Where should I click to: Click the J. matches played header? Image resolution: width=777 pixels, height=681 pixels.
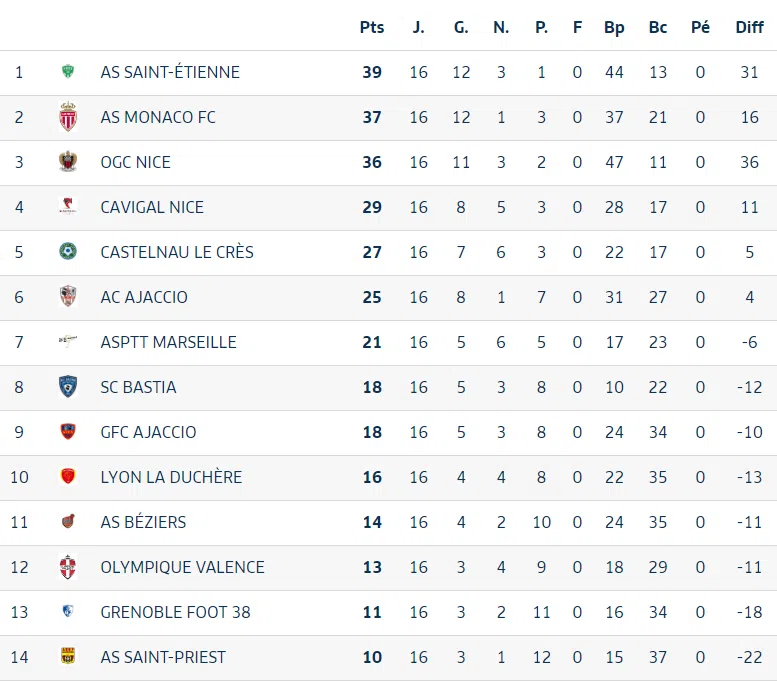(x=418, y=28)
